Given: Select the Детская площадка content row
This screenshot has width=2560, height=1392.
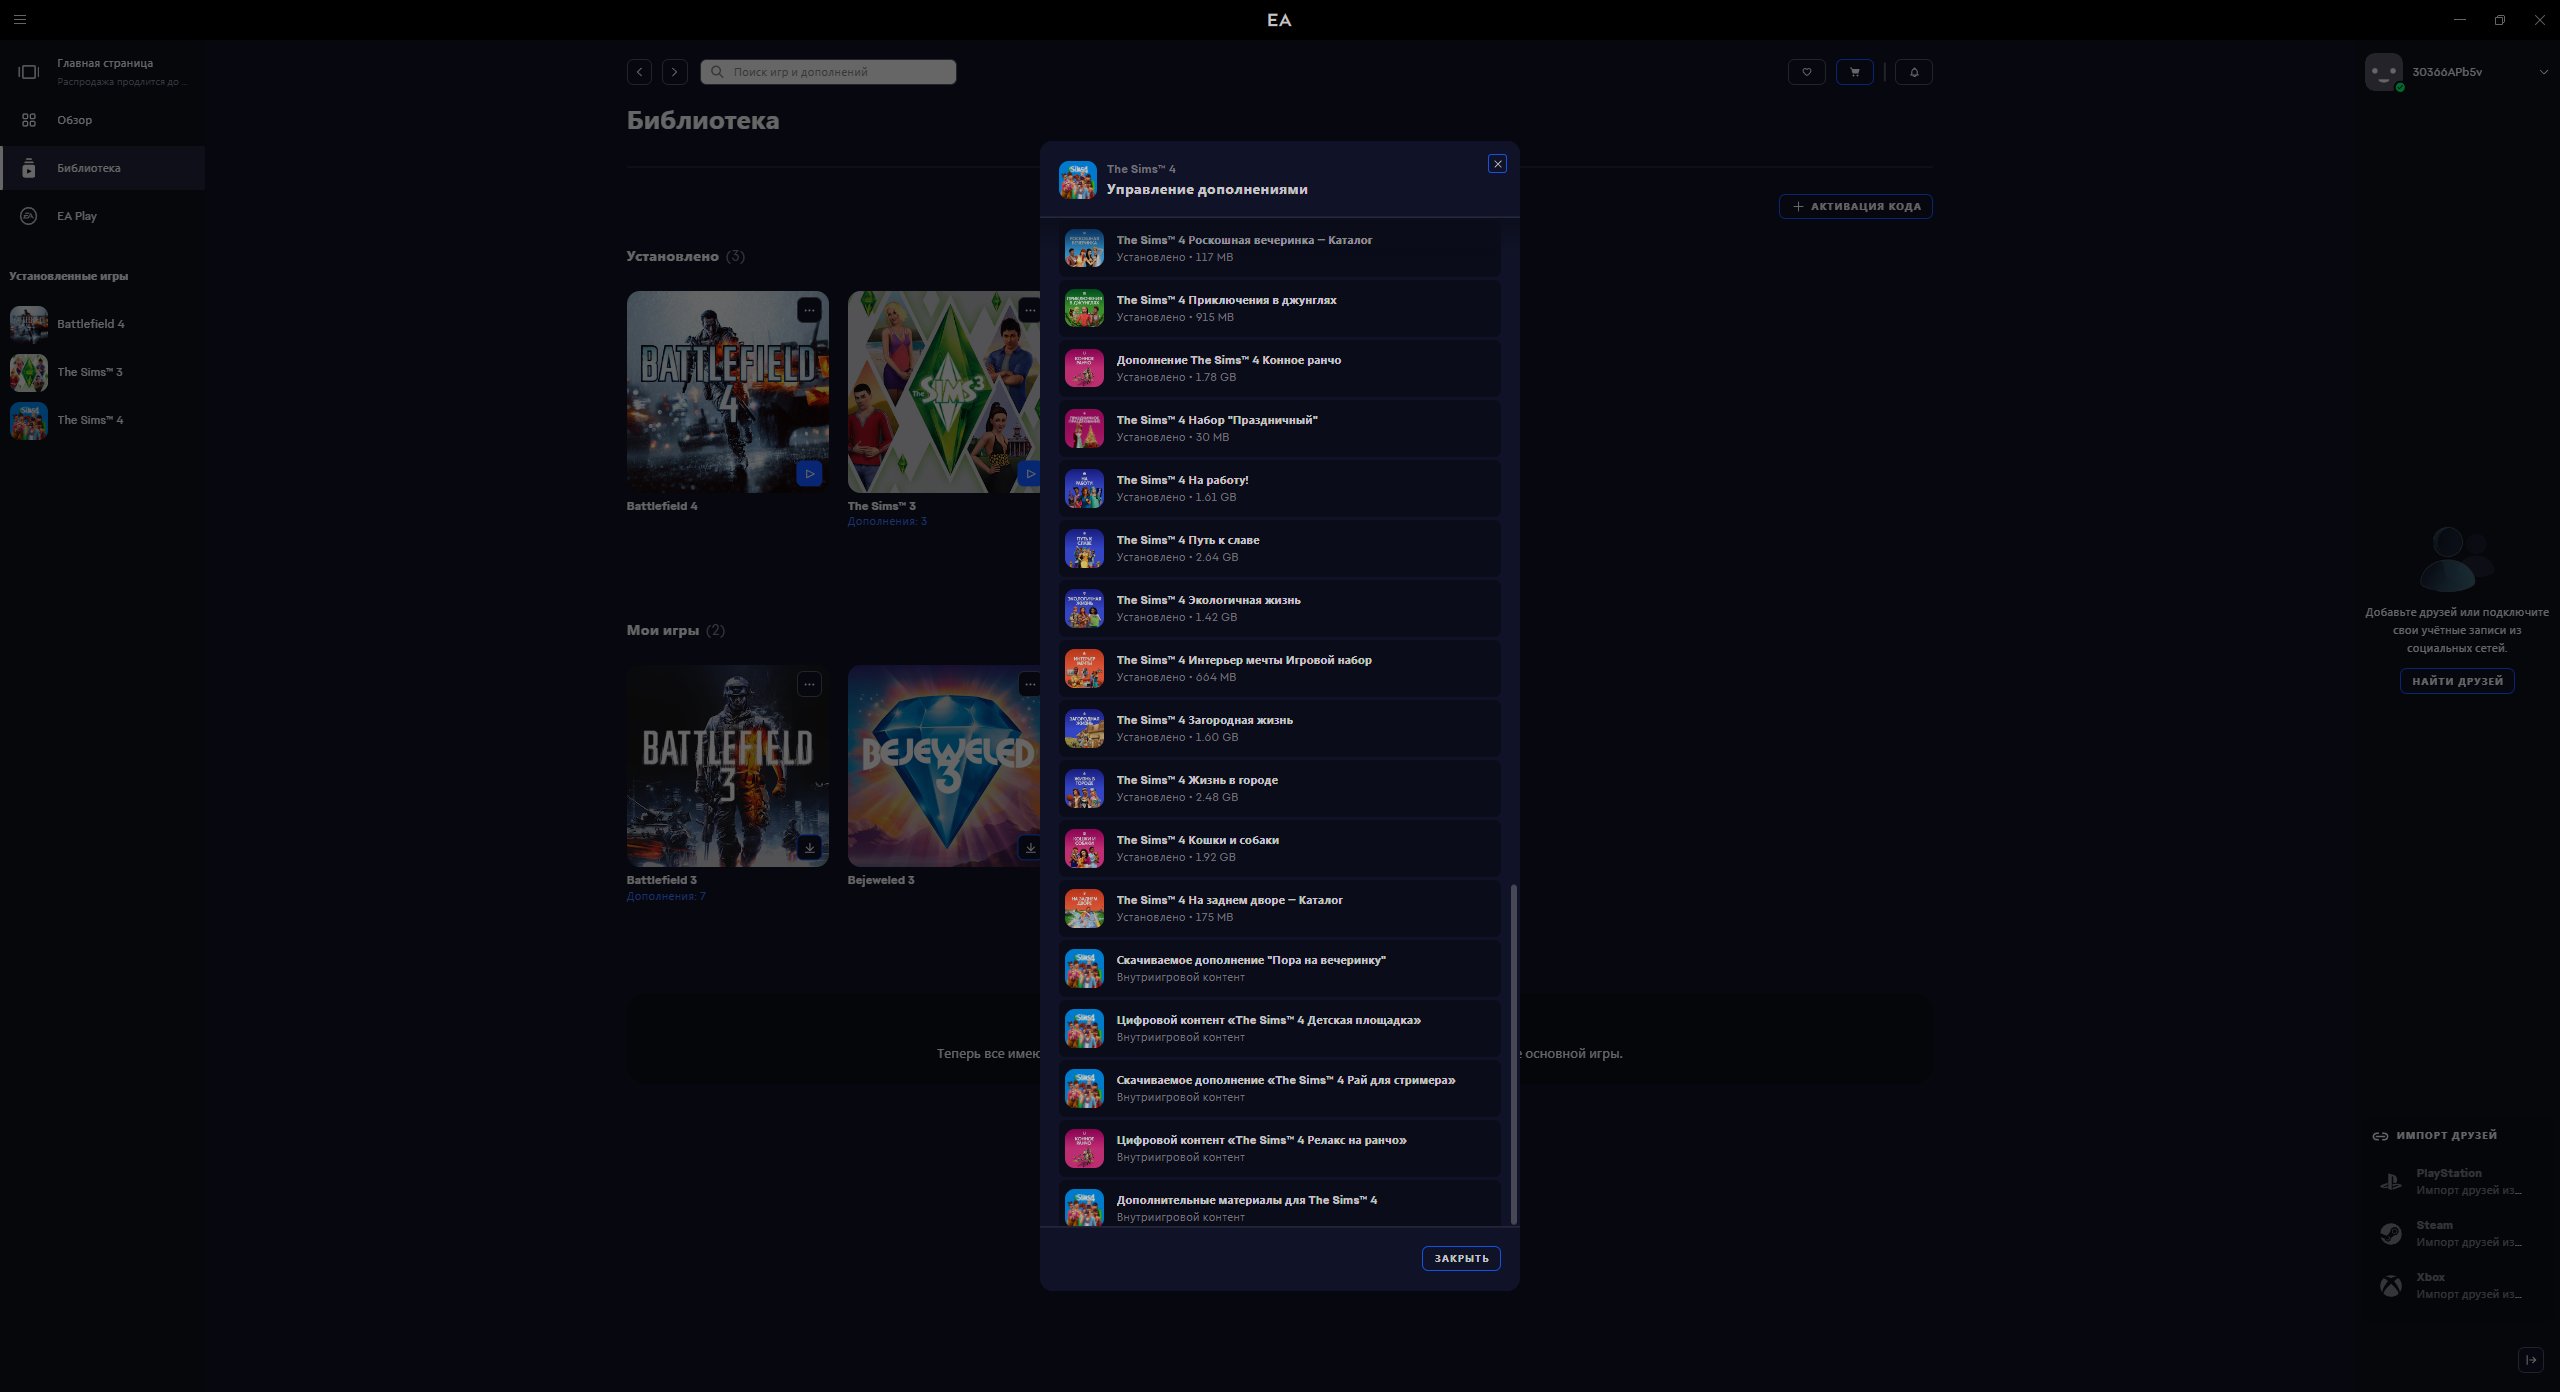Looking at the screenshot, I should pos(1280,1028).
